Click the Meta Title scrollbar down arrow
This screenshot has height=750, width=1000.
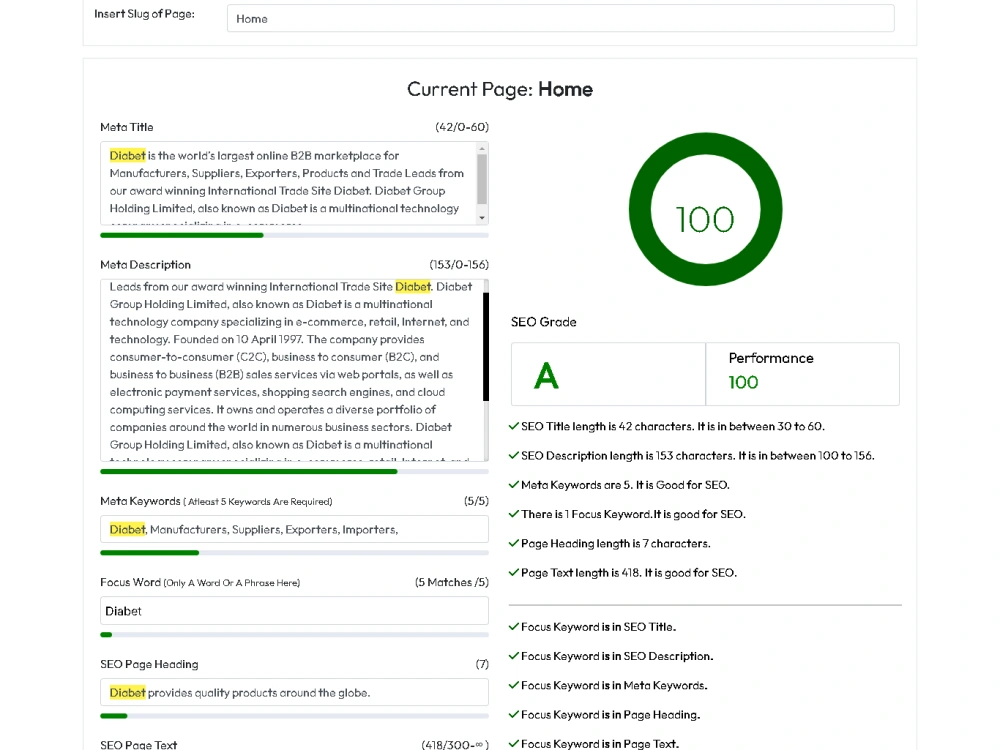pyautogui.click(x=482, y=217)
